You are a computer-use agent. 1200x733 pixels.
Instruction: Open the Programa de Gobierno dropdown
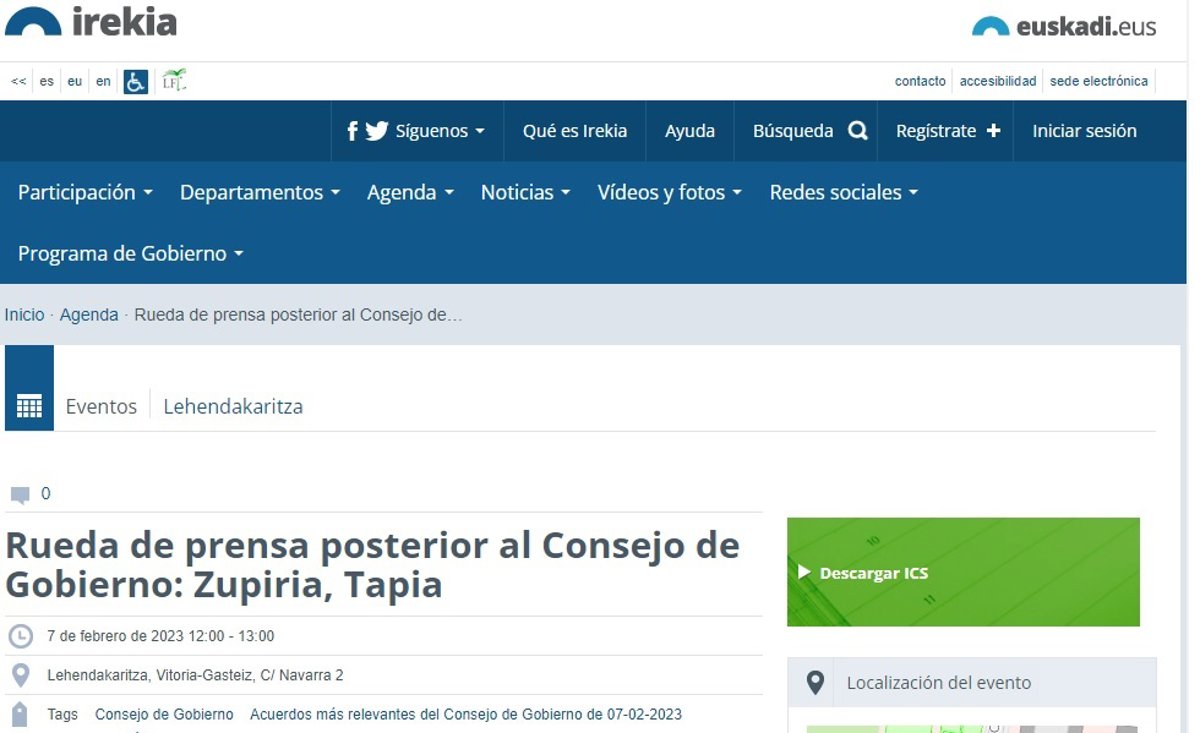(x=130, y=254)
